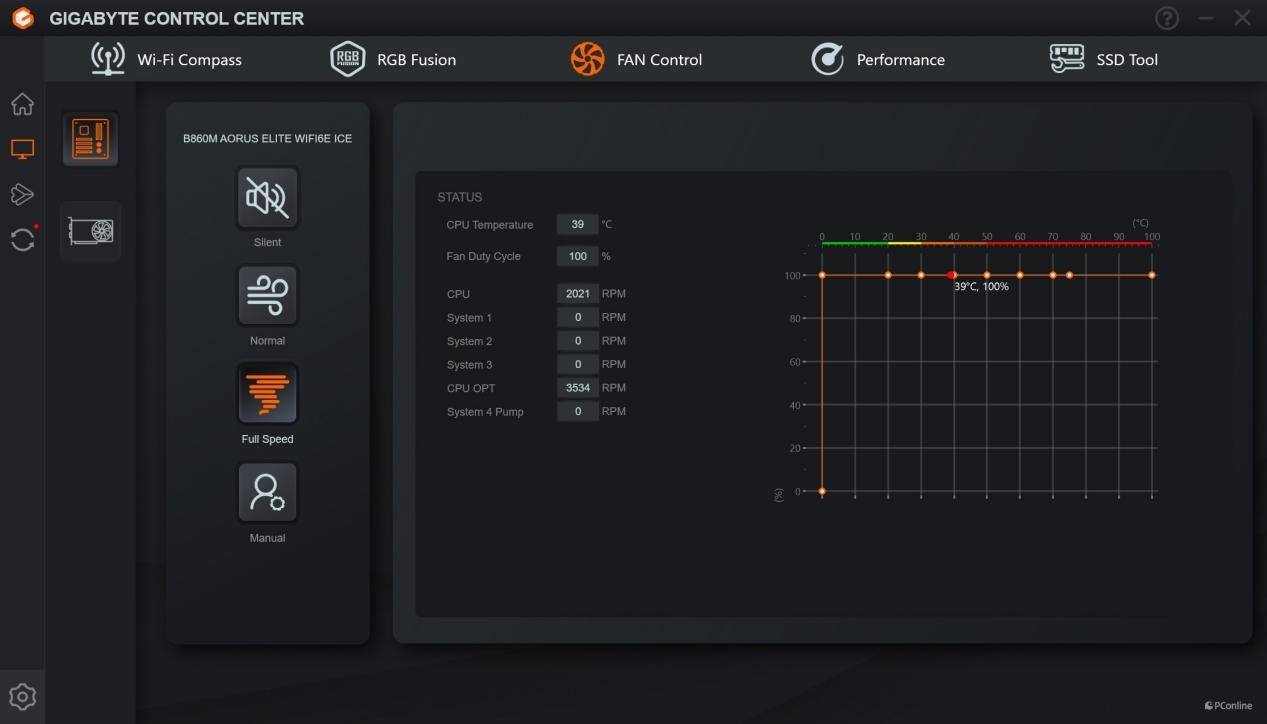Choose the Manual fan mode icon

[267, 492]
